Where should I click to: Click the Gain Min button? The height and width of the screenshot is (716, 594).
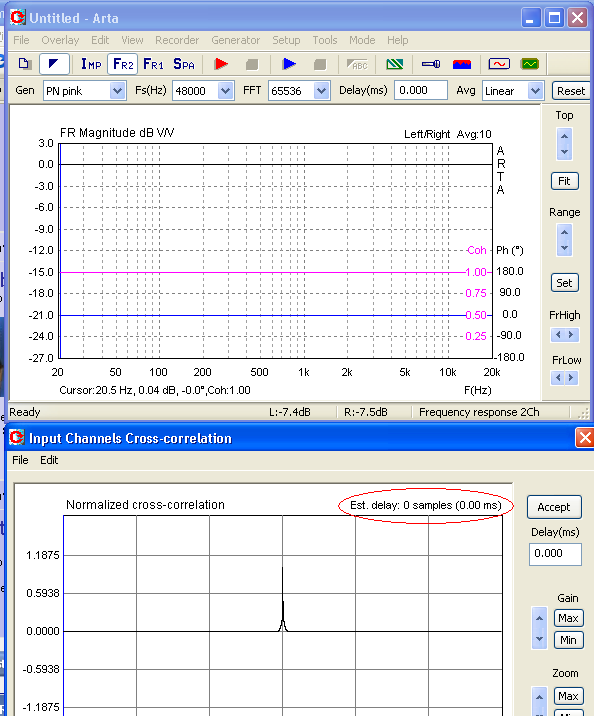(x=568, y=640)
